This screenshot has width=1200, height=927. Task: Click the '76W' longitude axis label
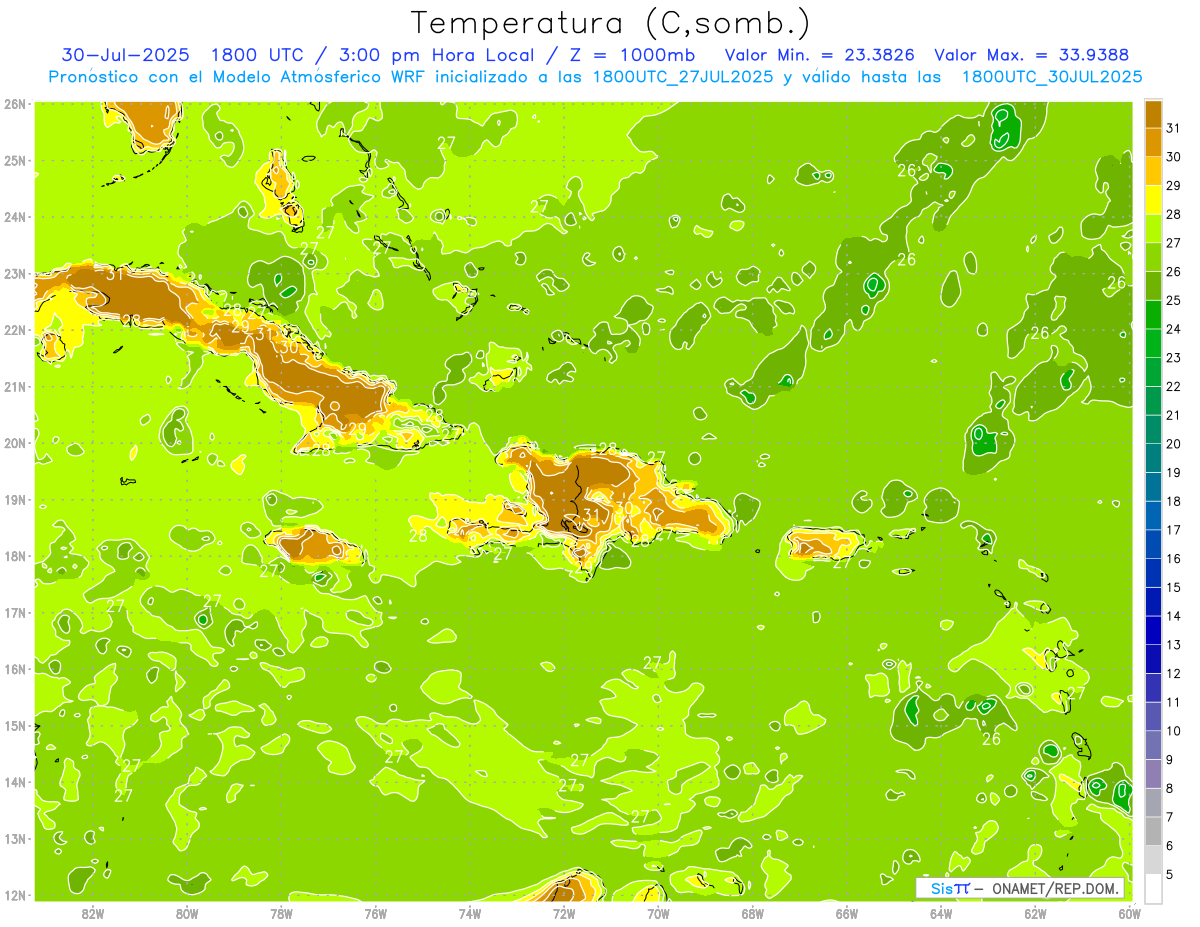click(375, 912)
